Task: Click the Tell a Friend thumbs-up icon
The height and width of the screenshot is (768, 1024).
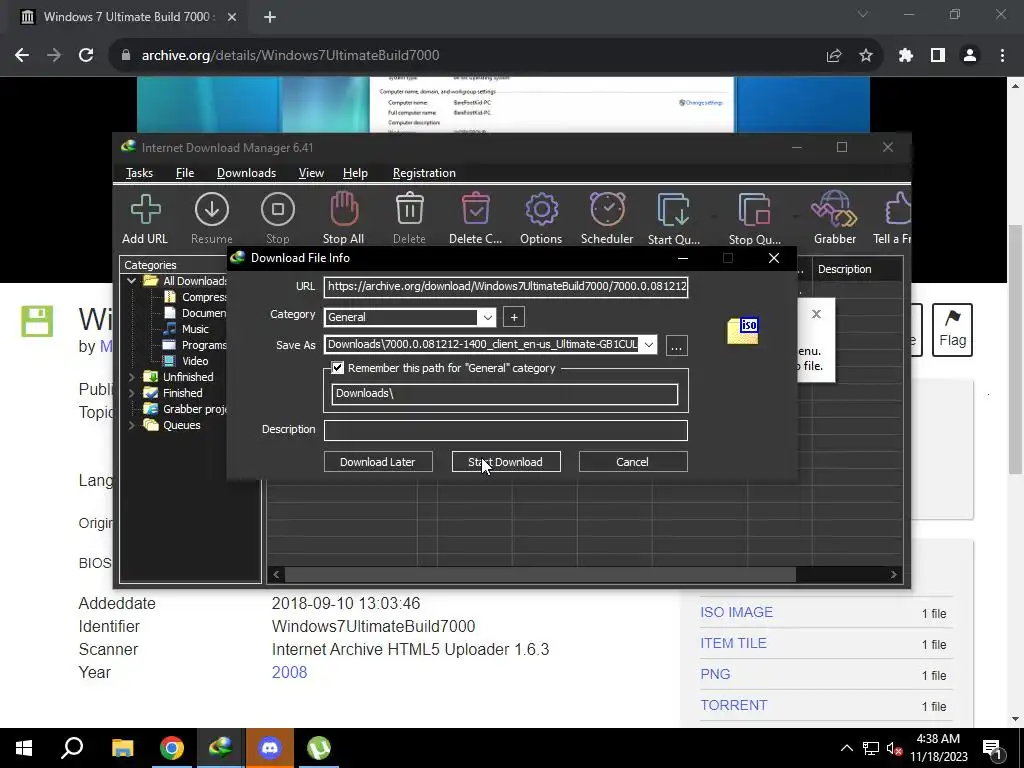Action: 898,209
